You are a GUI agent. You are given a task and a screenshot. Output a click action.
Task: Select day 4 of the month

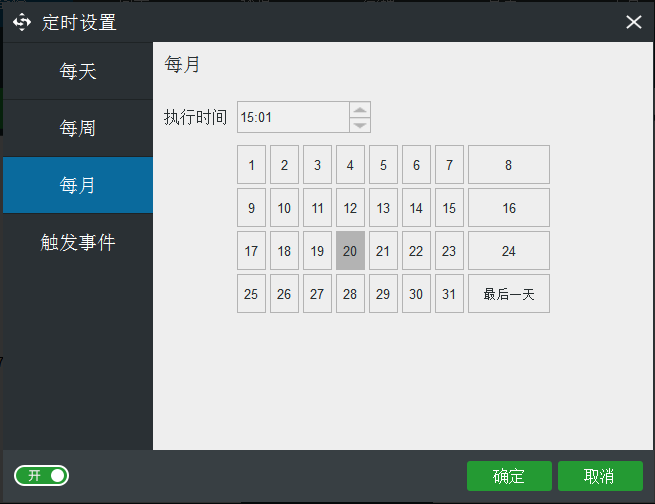coord(350,165)
